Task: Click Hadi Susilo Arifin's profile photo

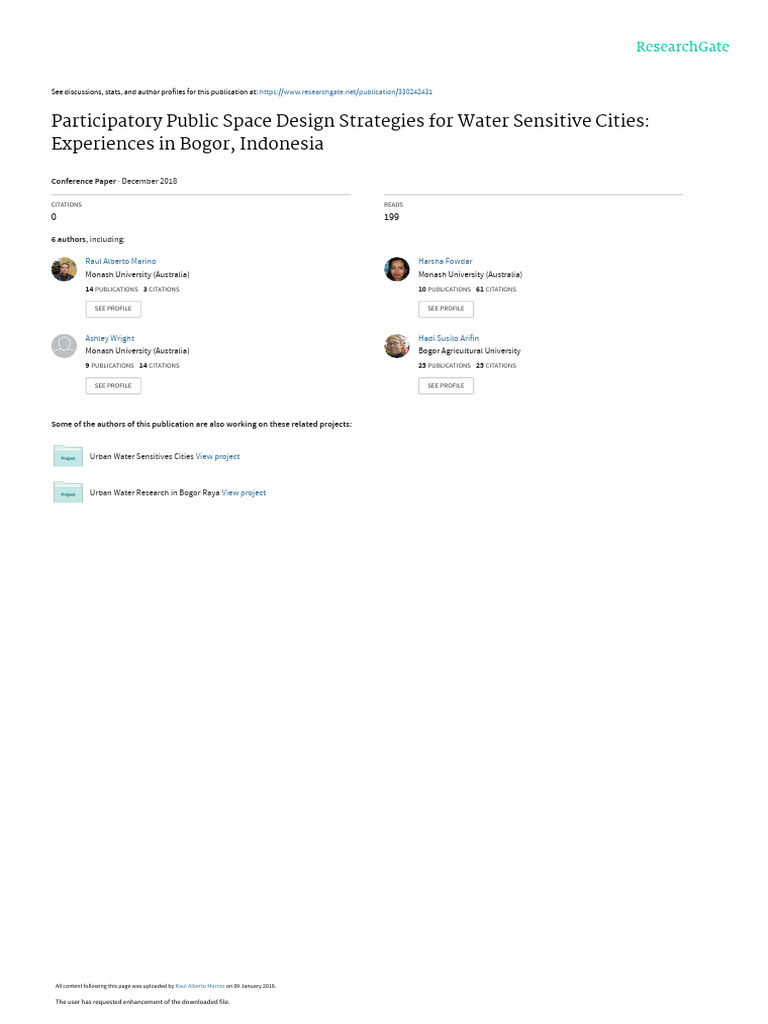Action: point(397,346)
